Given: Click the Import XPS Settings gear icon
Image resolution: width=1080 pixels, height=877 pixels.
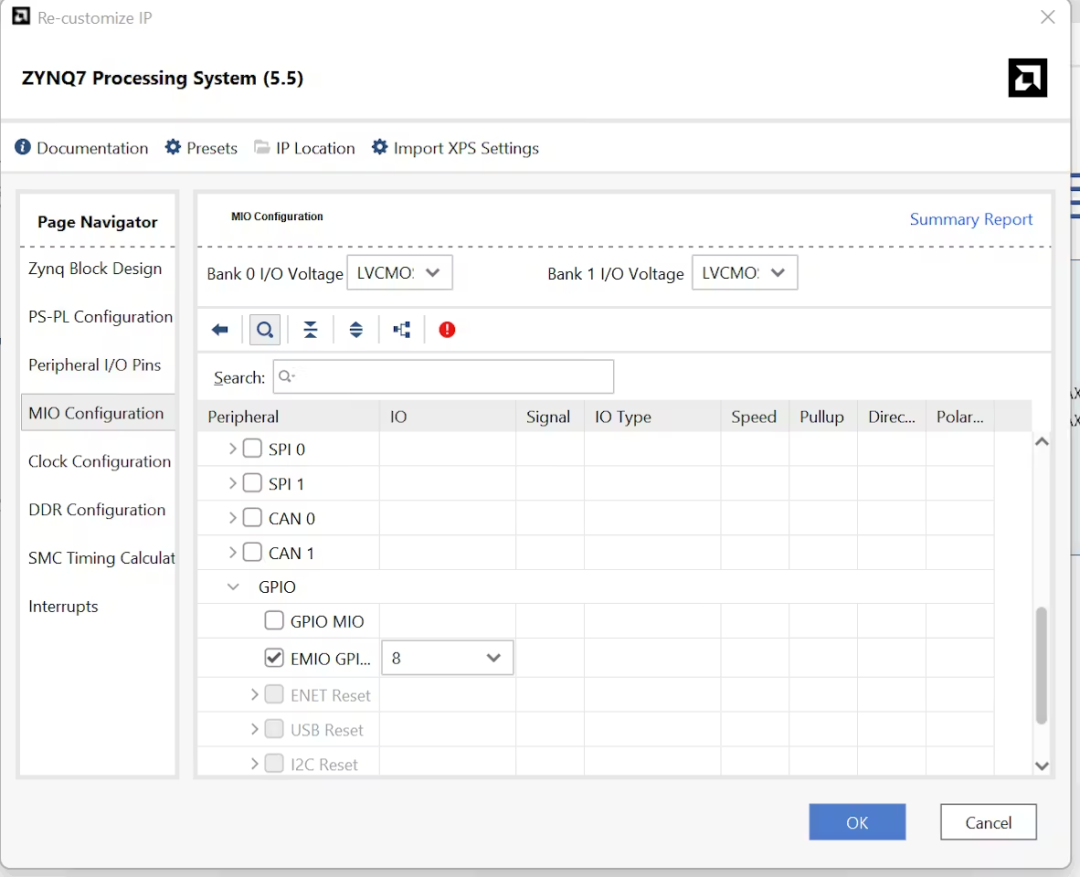Looking at the screenshot, I should 380,147.
